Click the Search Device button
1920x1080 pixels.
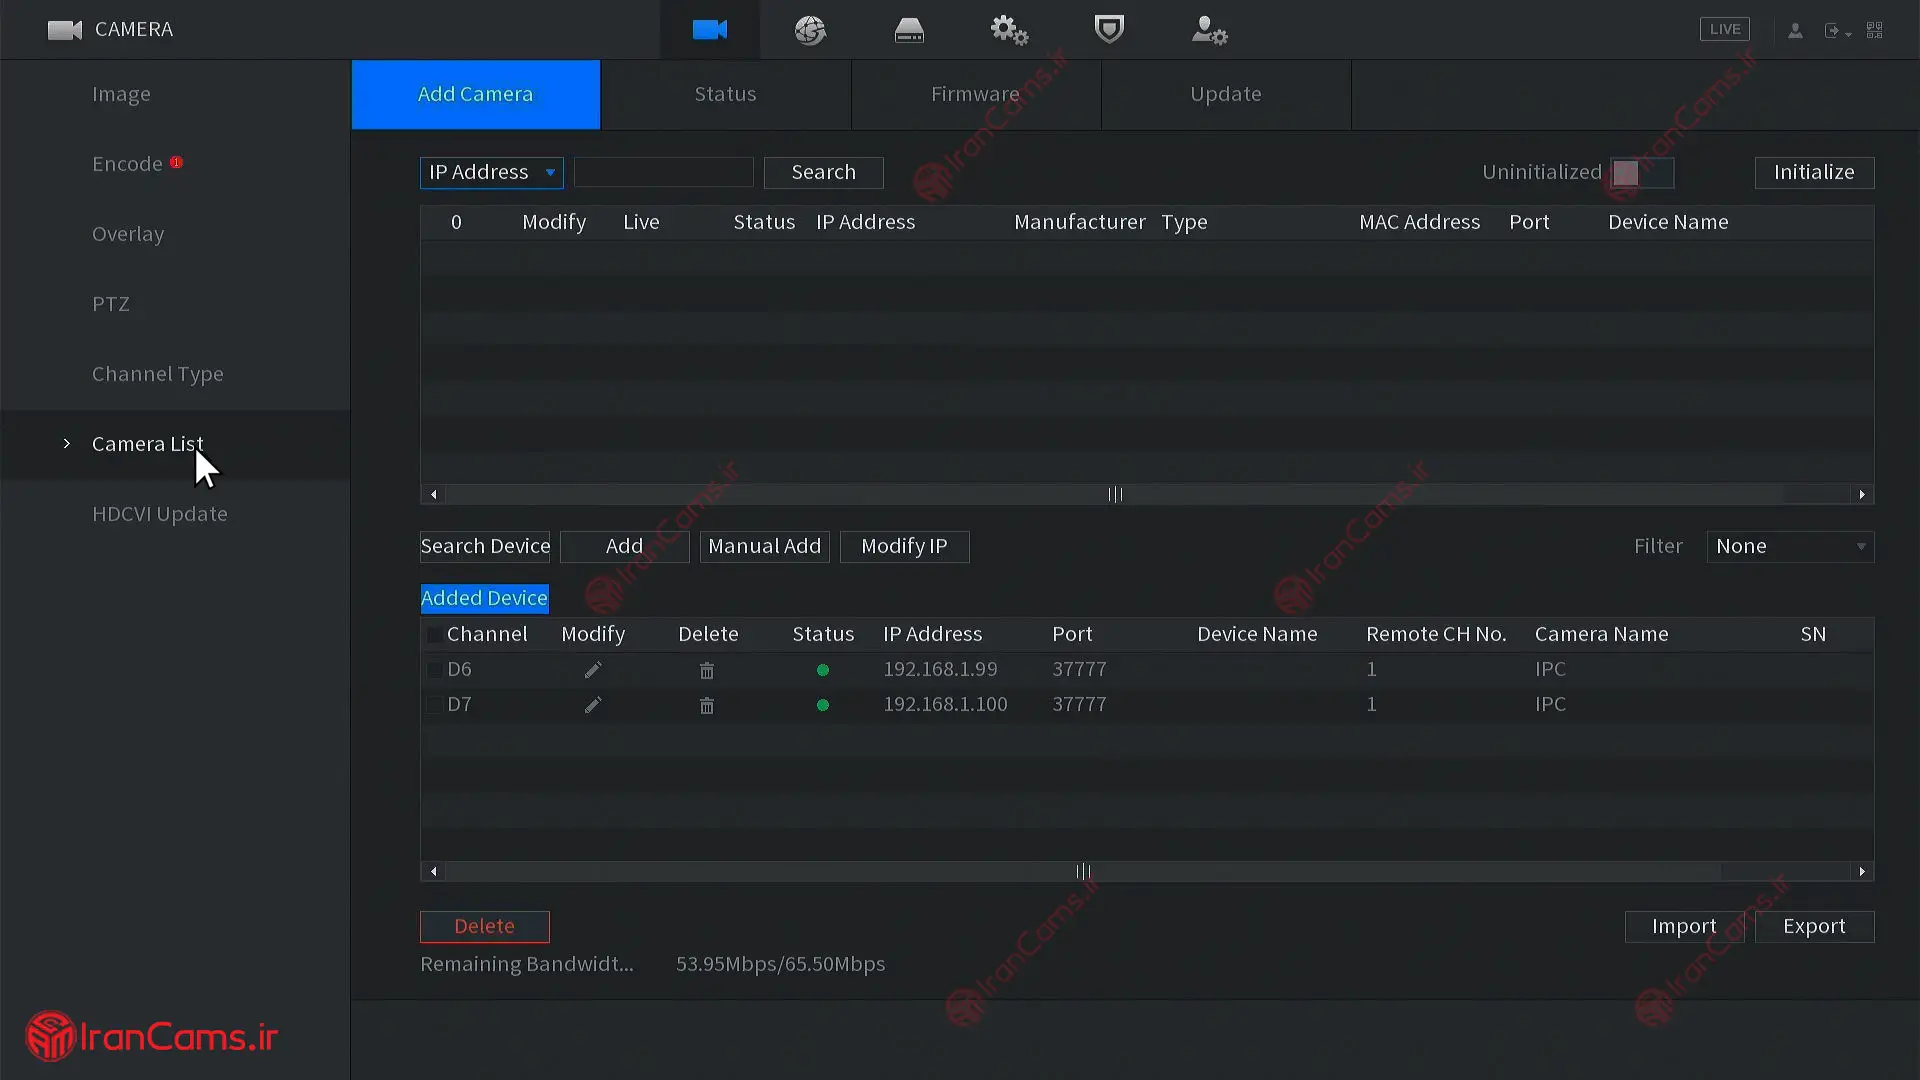[485, 546]
